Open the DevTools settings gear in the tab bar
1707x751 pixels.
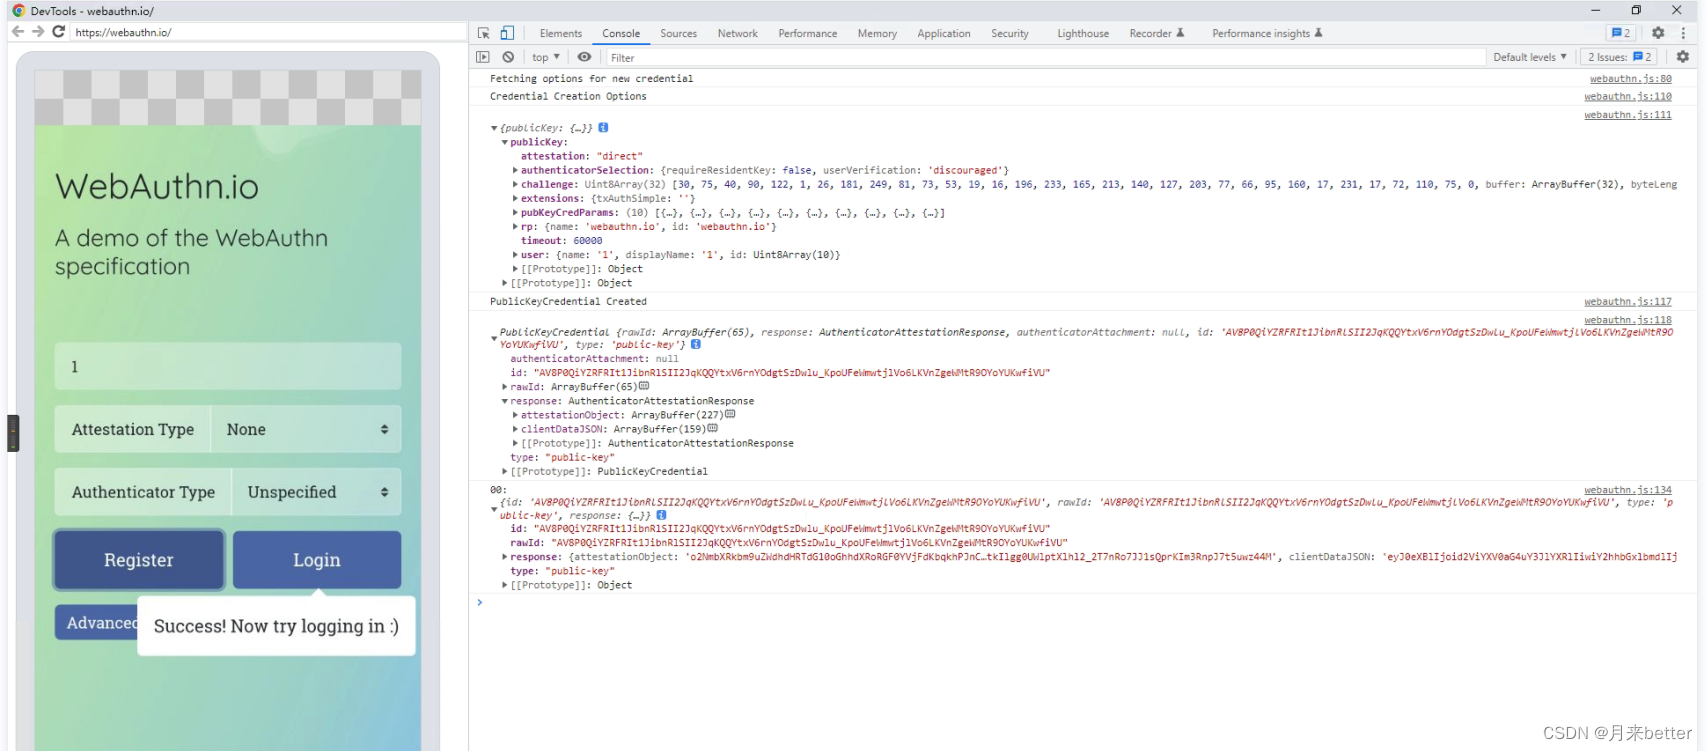click(1658, 33)
